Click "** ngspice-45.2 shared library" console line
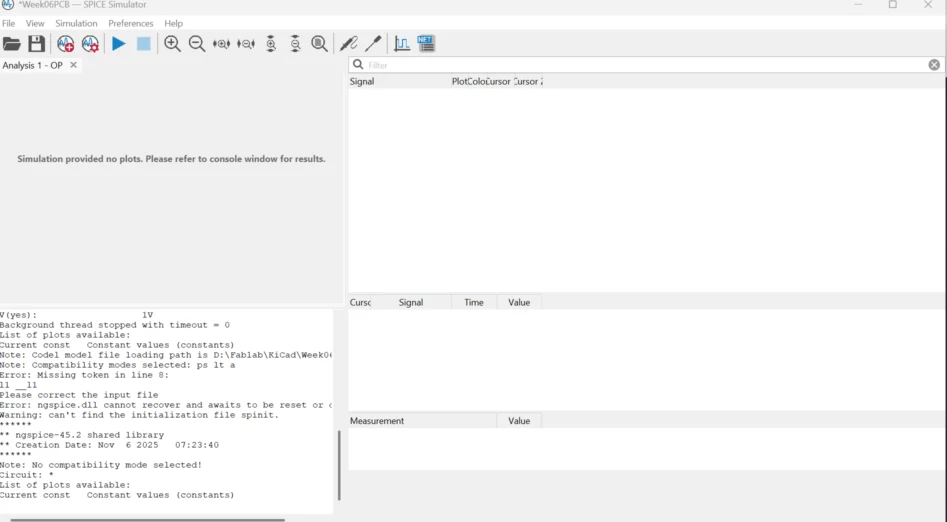This screenshot has width=947, height=522. click(82, 435)
